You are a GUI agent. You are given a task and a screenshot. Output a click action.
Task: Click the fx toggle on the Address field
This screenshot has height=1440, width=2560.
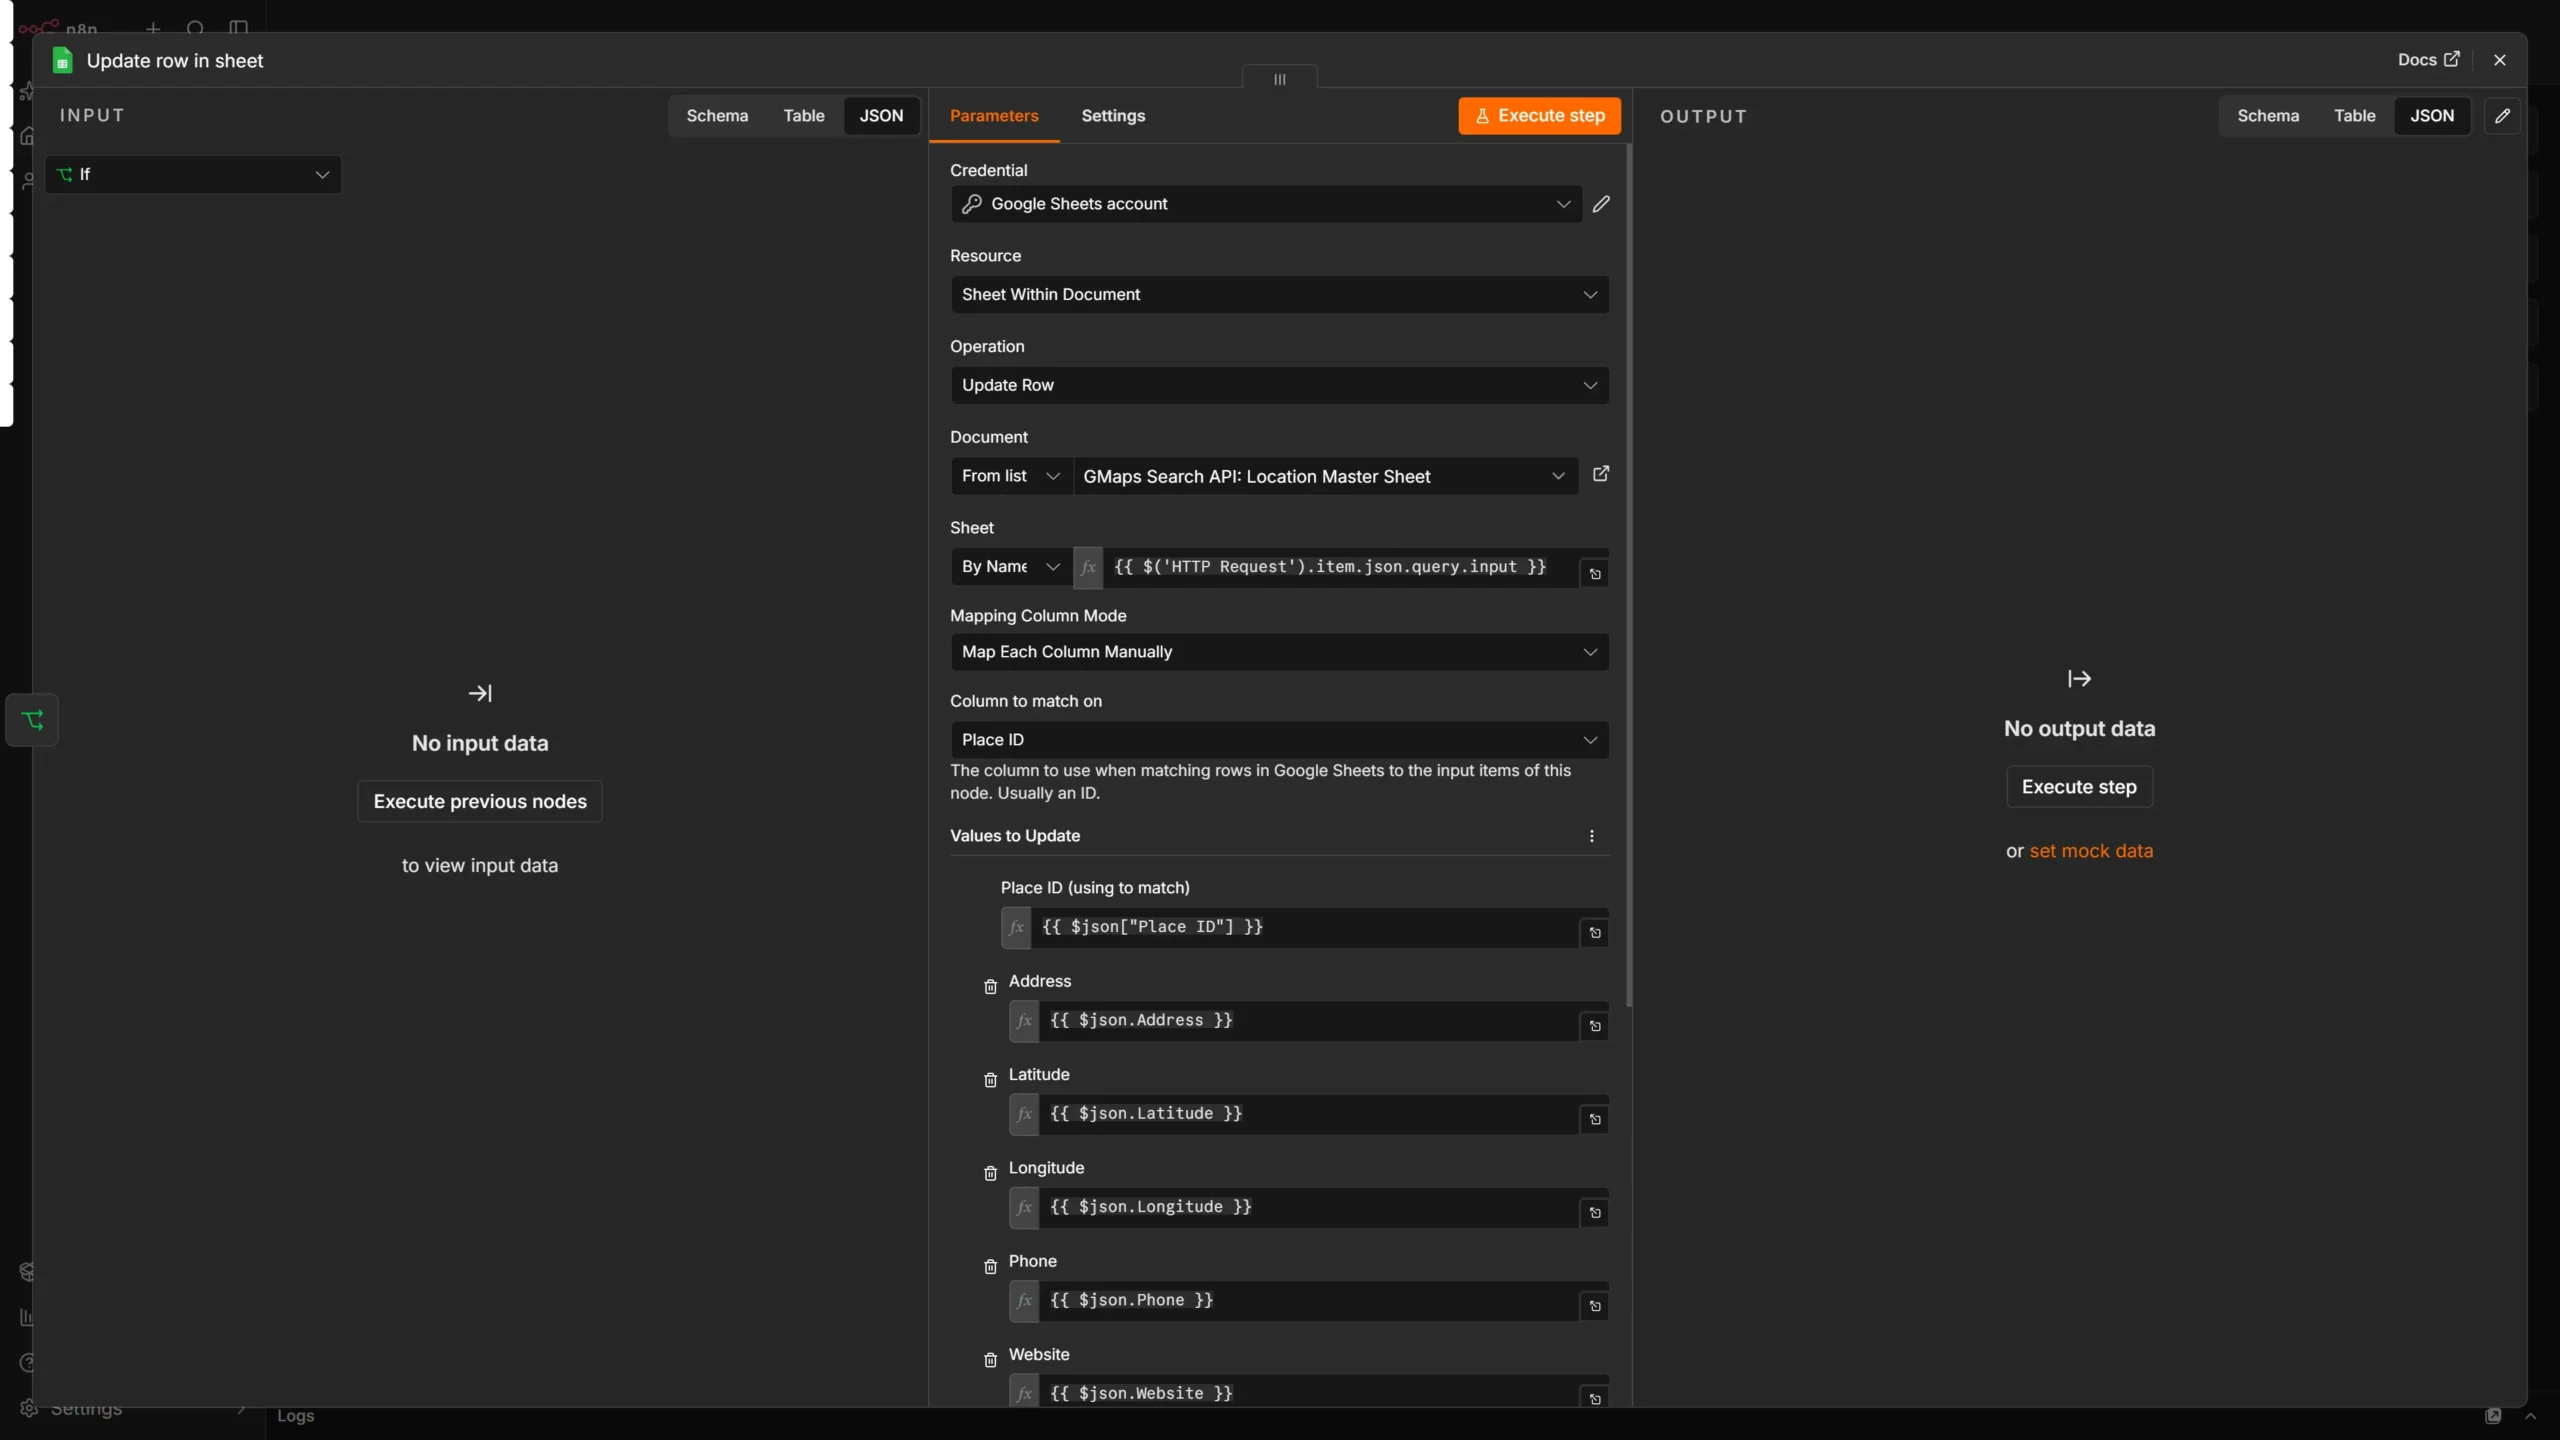[1024, 1020]
